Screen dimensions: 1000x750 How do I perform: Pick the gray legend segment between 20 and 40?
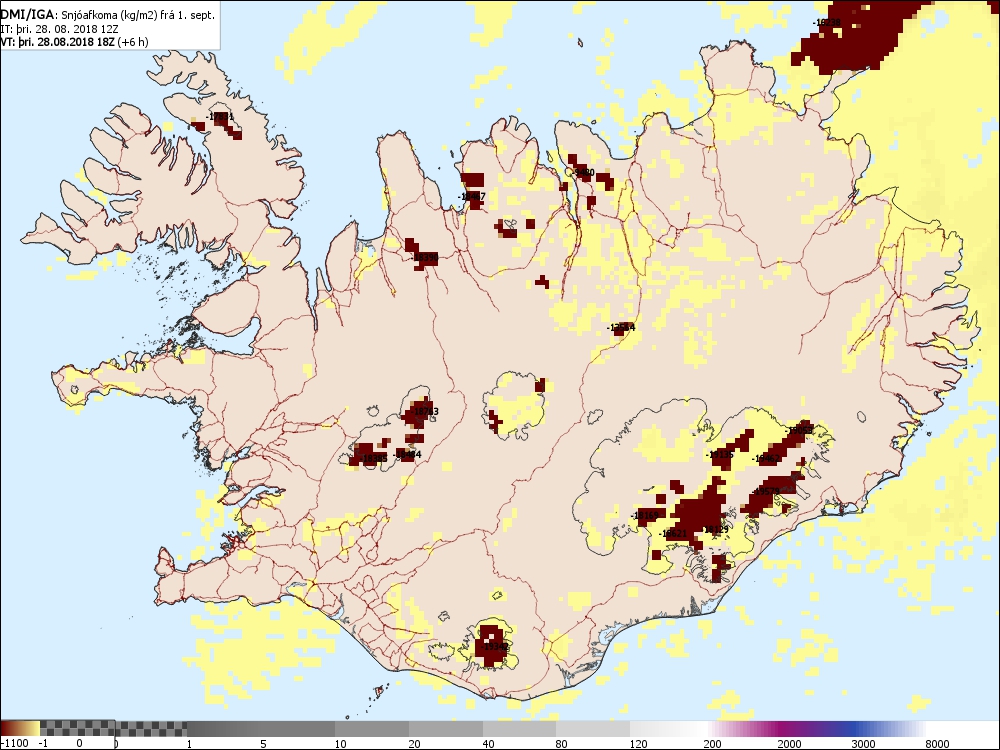pyautogui.click(x=445, y=728)
